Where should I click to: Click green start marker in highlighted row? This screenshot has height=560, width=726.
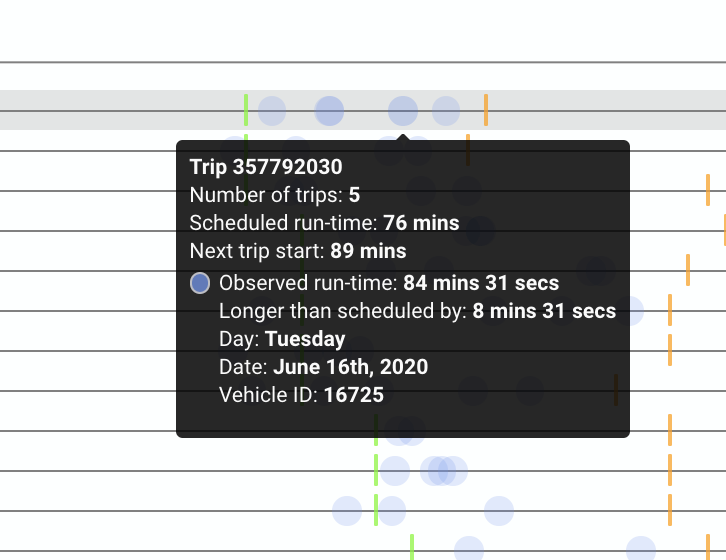[x=246, y=110]
